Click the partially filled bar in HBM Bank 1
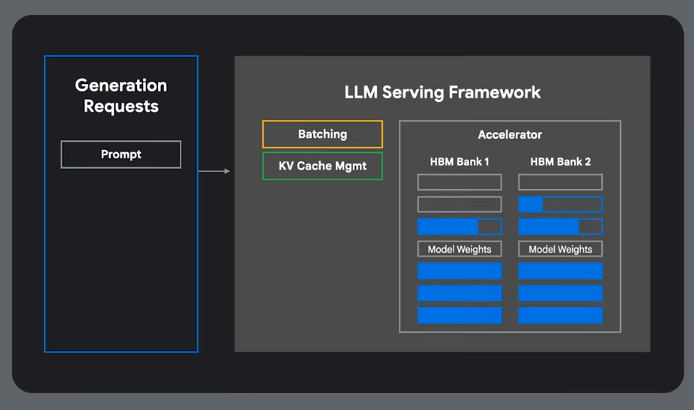 coord(459,226)
